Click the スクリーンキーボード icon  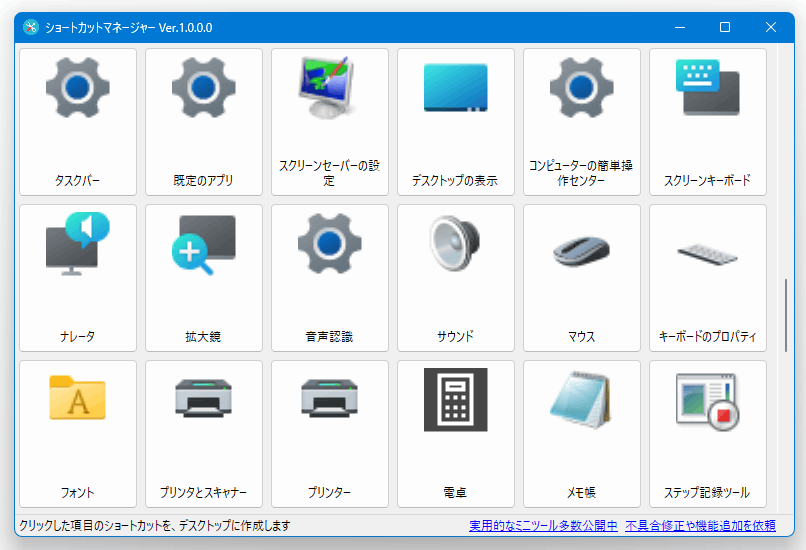coord(708,88)
